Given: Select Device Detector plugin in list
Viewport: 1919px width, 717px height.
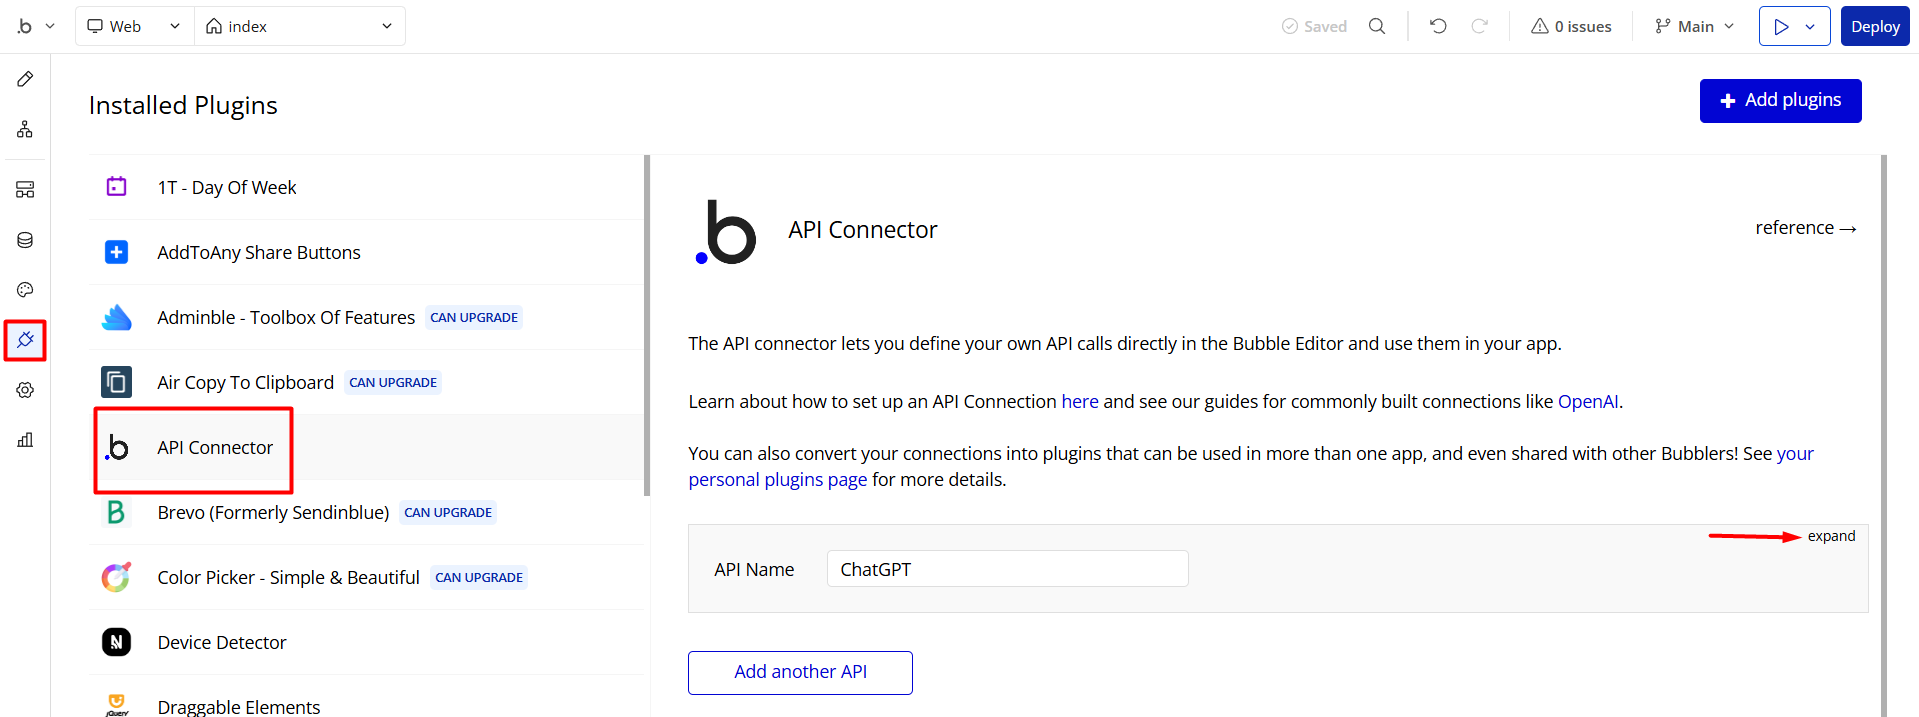Looking at the screenshot, I should pos(222,643).
